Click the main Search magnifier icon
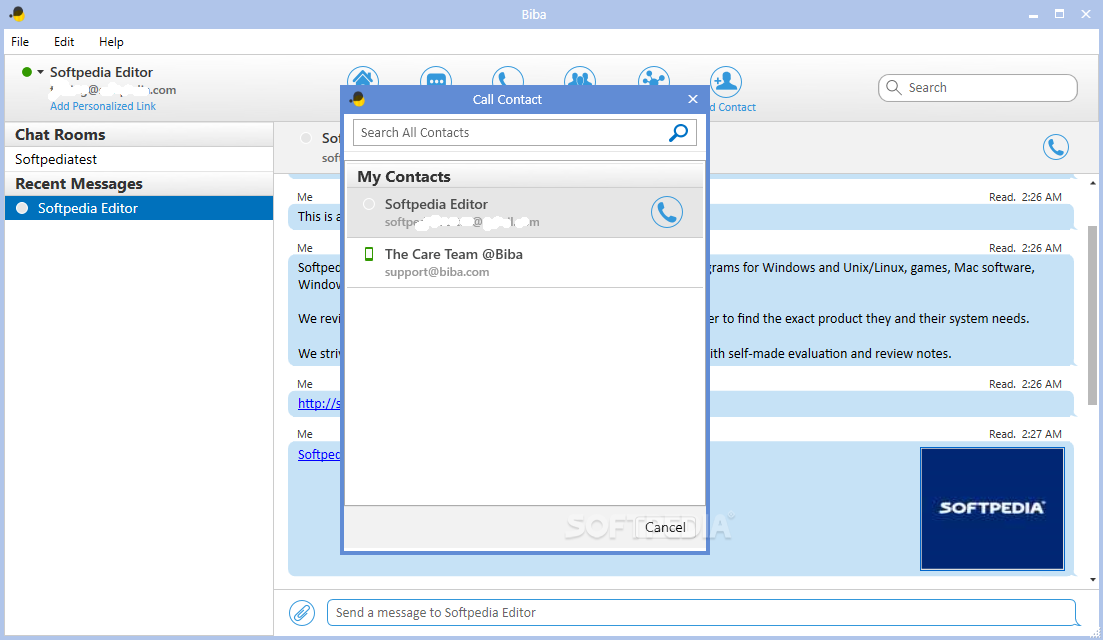The image size is (1103, 640). click(x=893, y=87)
